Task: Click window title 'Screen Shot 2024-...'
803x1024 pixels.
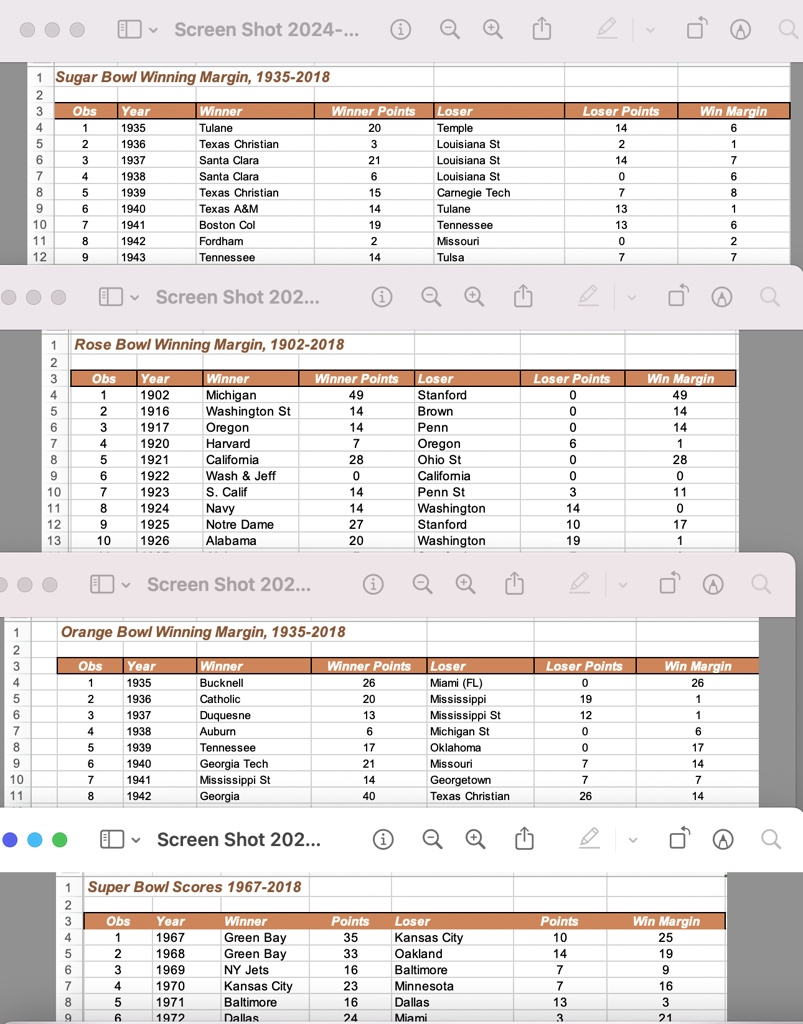Action: 266,29
